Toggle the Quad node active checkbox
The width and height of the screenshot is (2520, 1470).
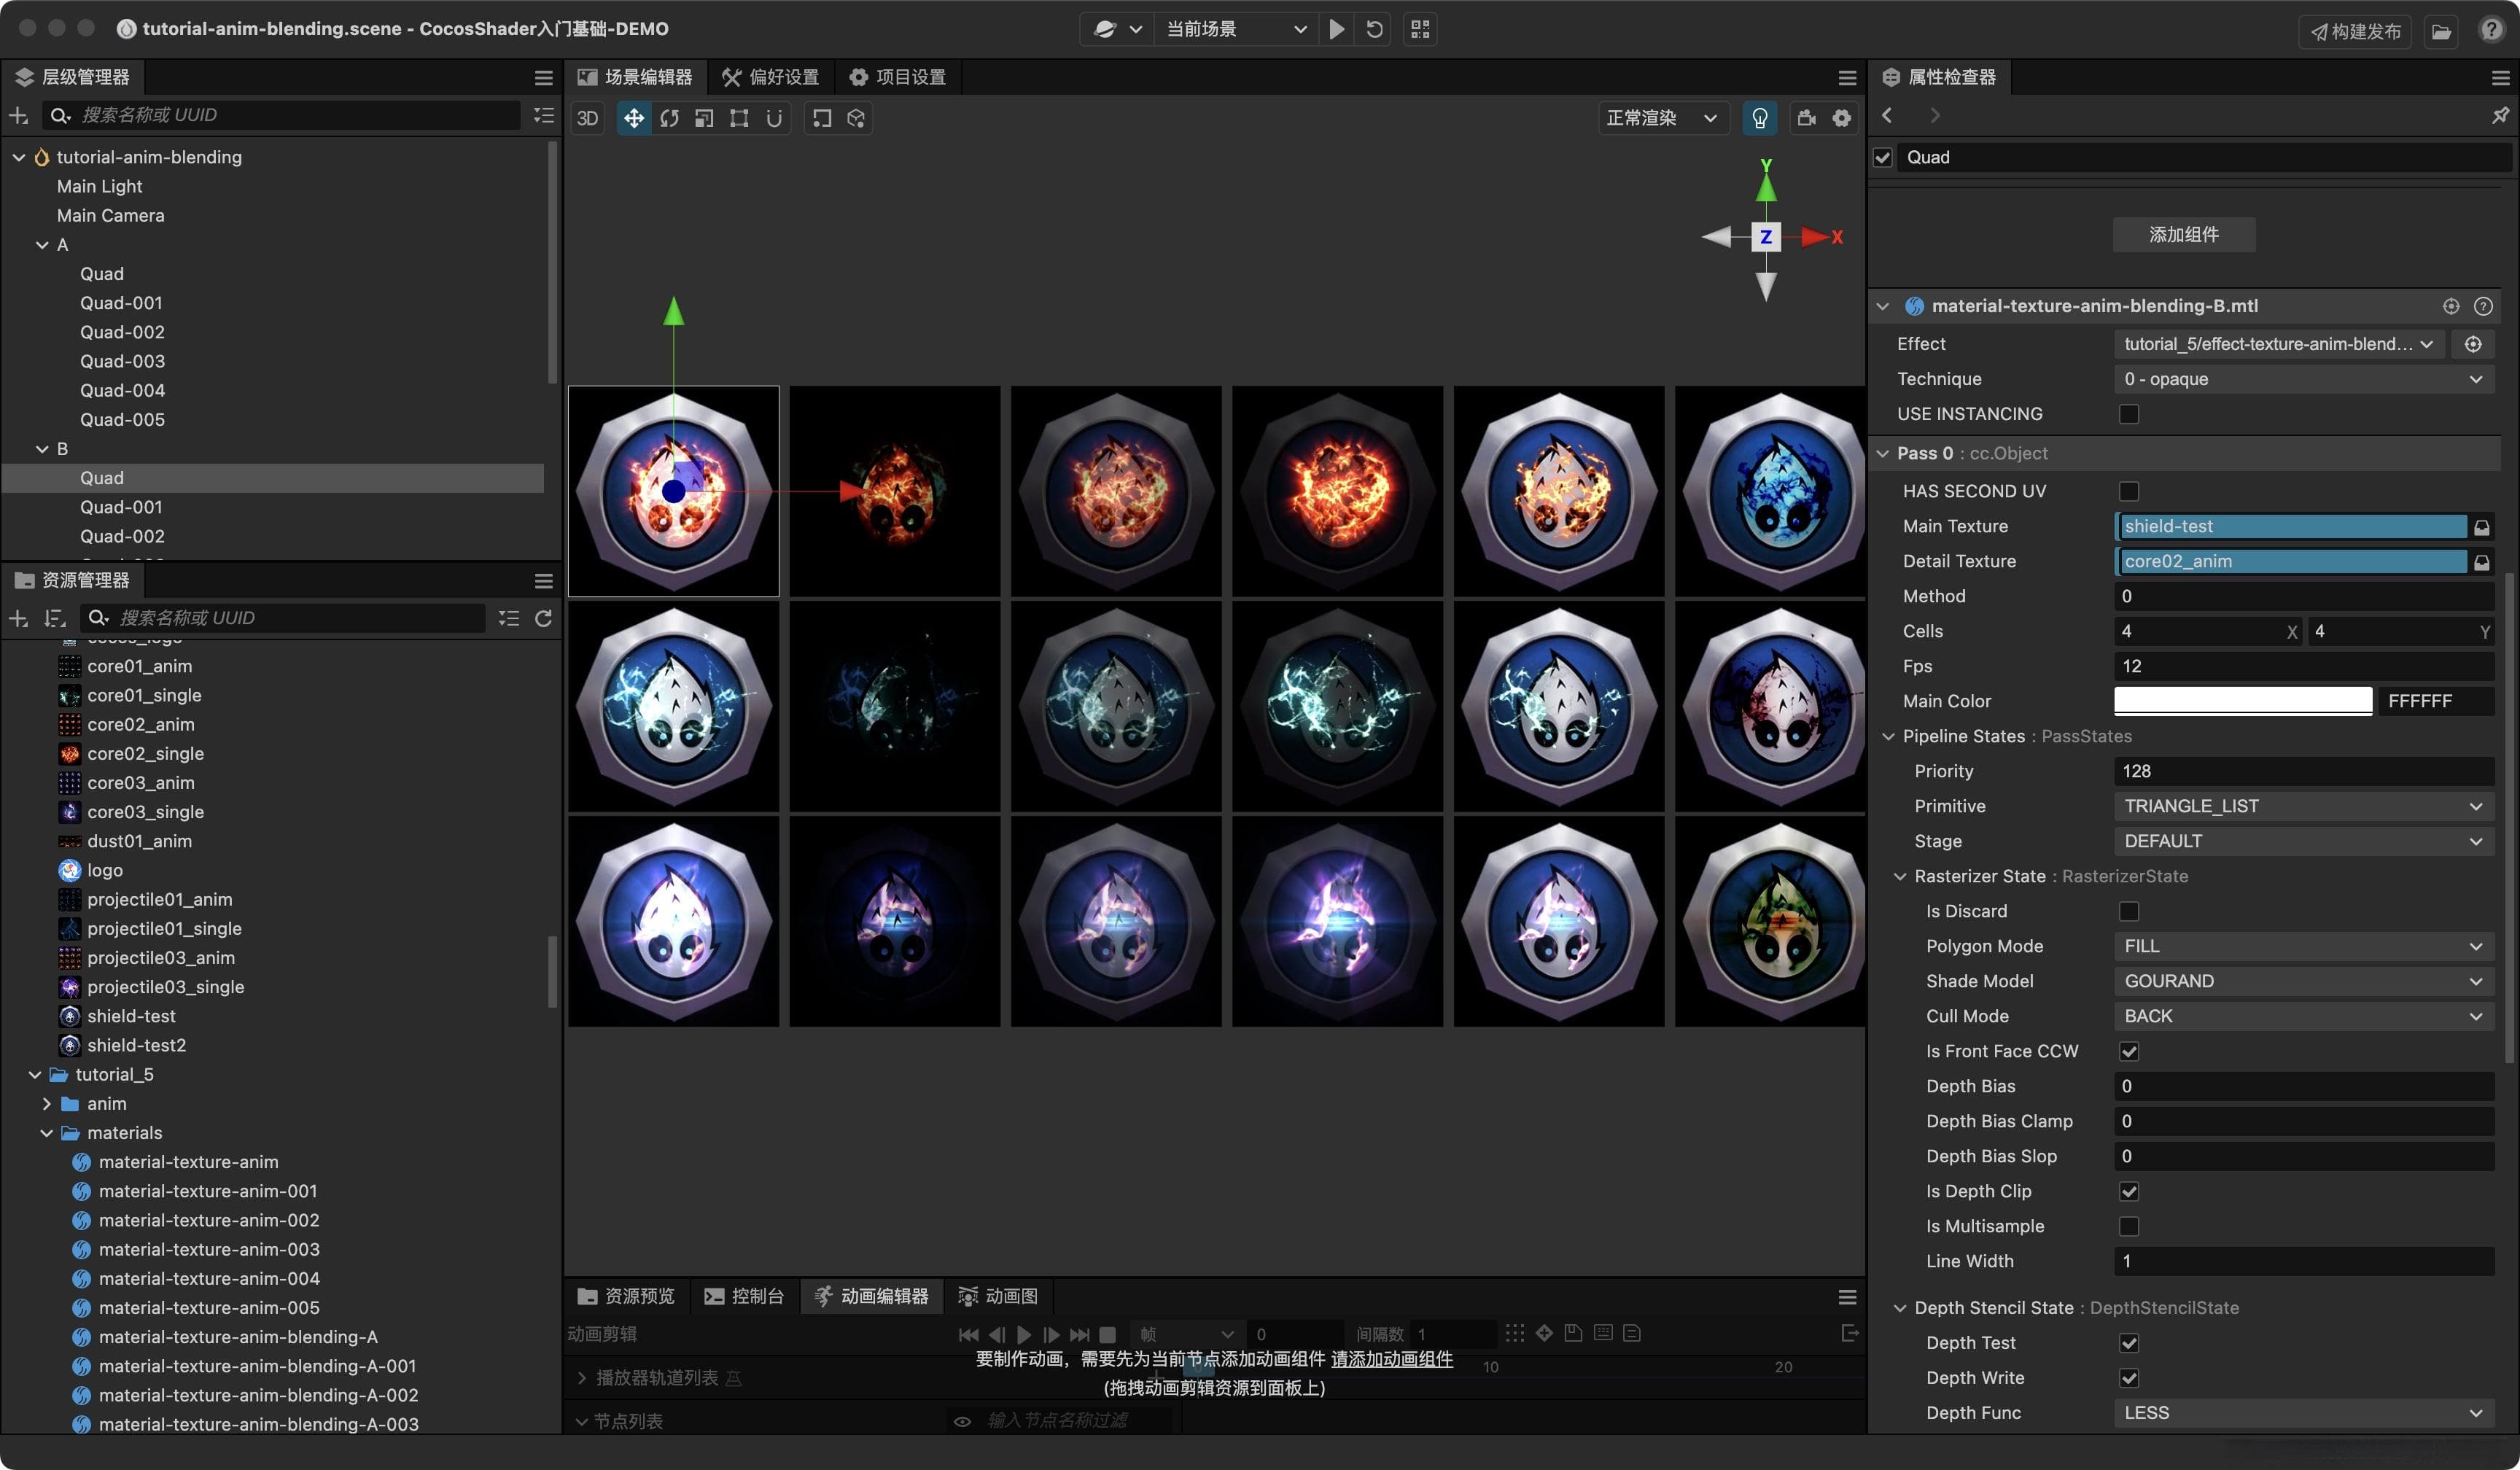(x=1883, y=158)
